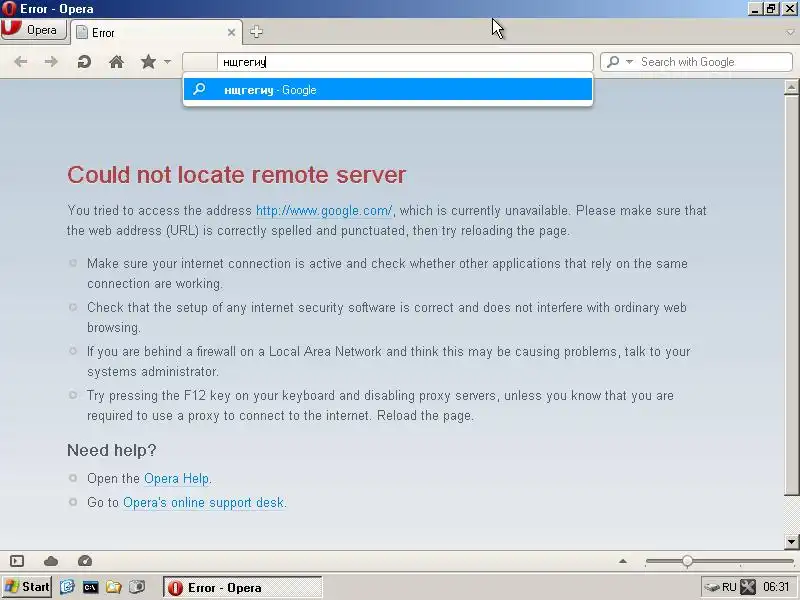The width and height of the screenshot is (800, 600).
Task: Choose the "нщгегиу - Google" search suggestion
Action: coord(388,90)
